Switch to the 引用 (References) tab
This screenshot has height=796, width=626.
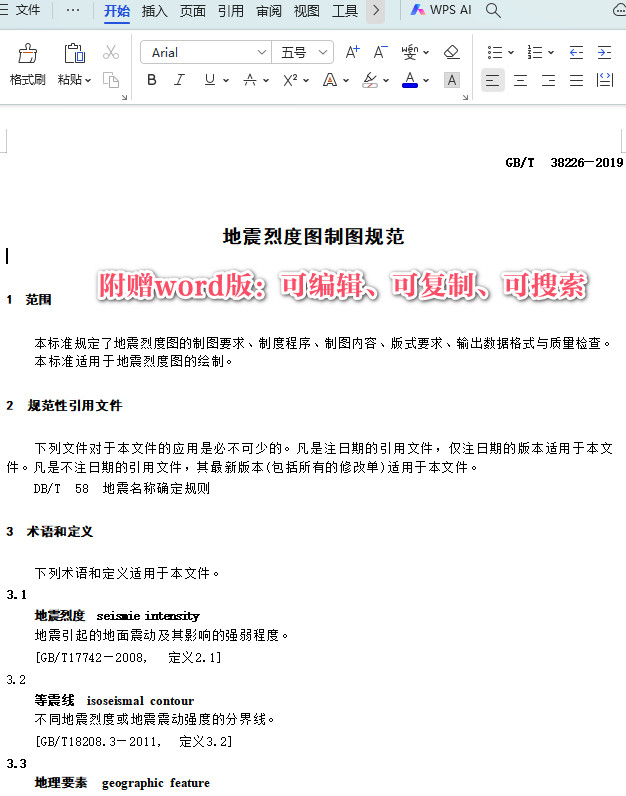tap(230, 11)
